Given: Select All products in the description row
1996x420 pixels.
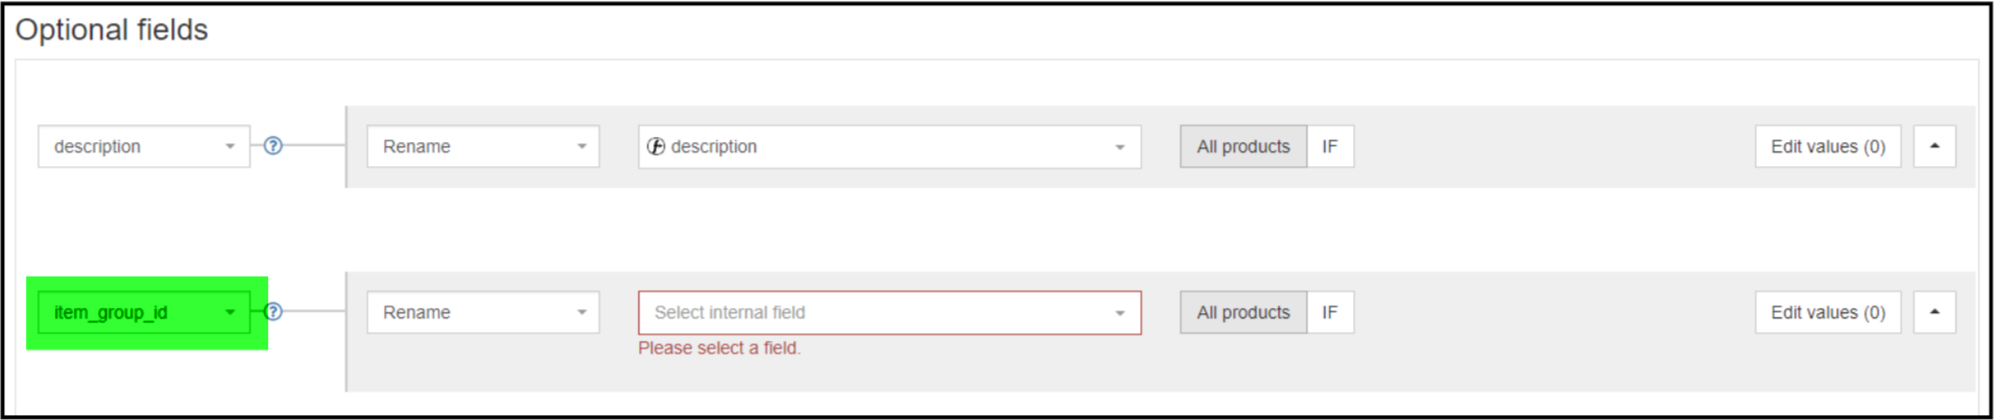Looking at the screenshot, I should click(1243, 146).
